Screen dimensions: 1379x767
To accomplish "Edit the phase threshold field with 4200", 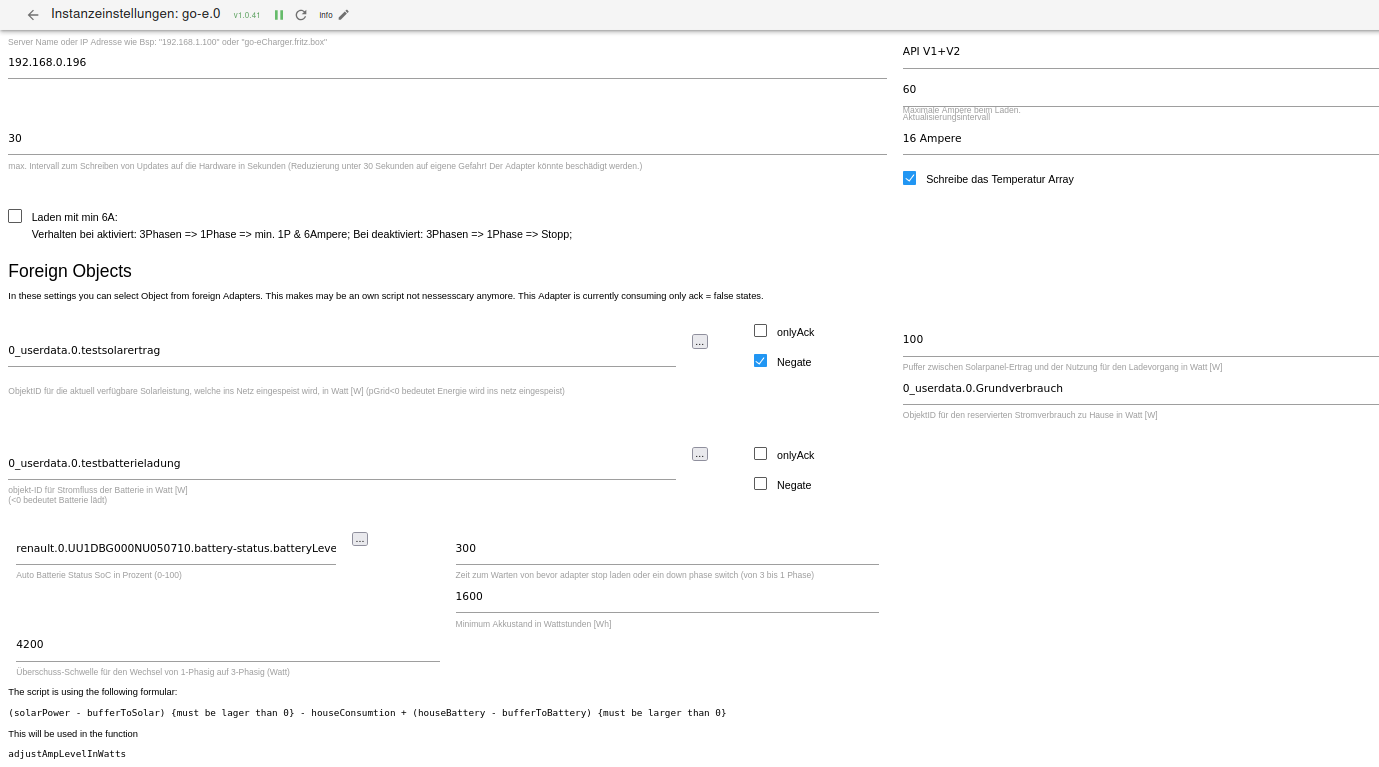I will pyautogui.click(x=228, y=645).
